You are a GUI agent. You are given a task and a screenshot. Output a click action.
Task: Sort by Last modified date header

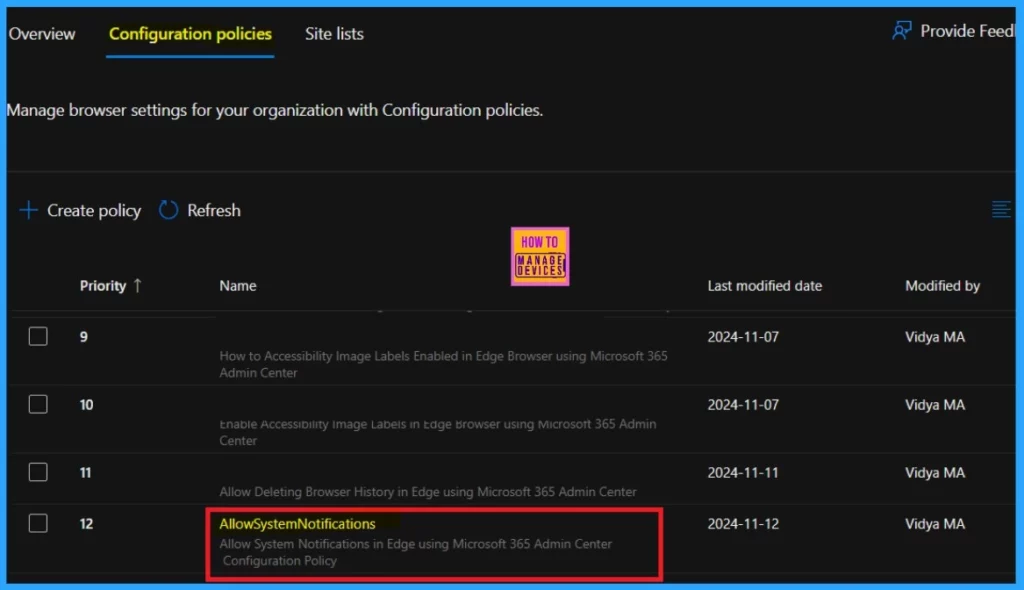click(765, 286)
